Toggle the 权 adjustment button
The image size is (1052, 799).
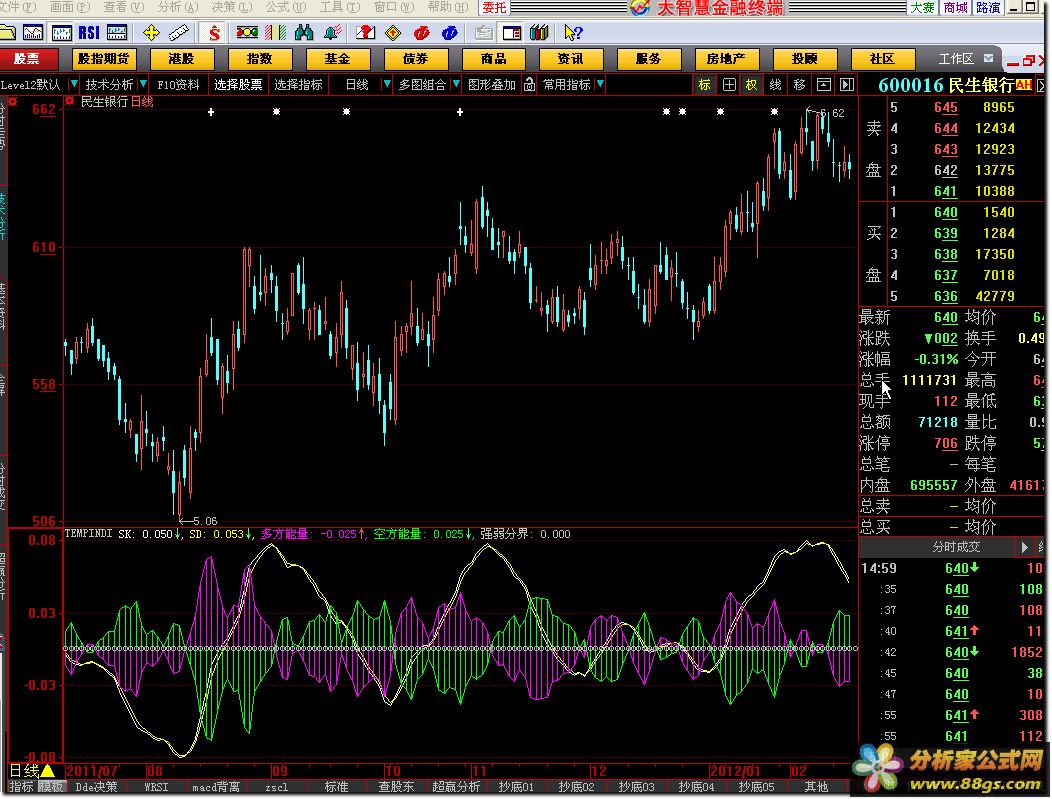pos(751,85)
